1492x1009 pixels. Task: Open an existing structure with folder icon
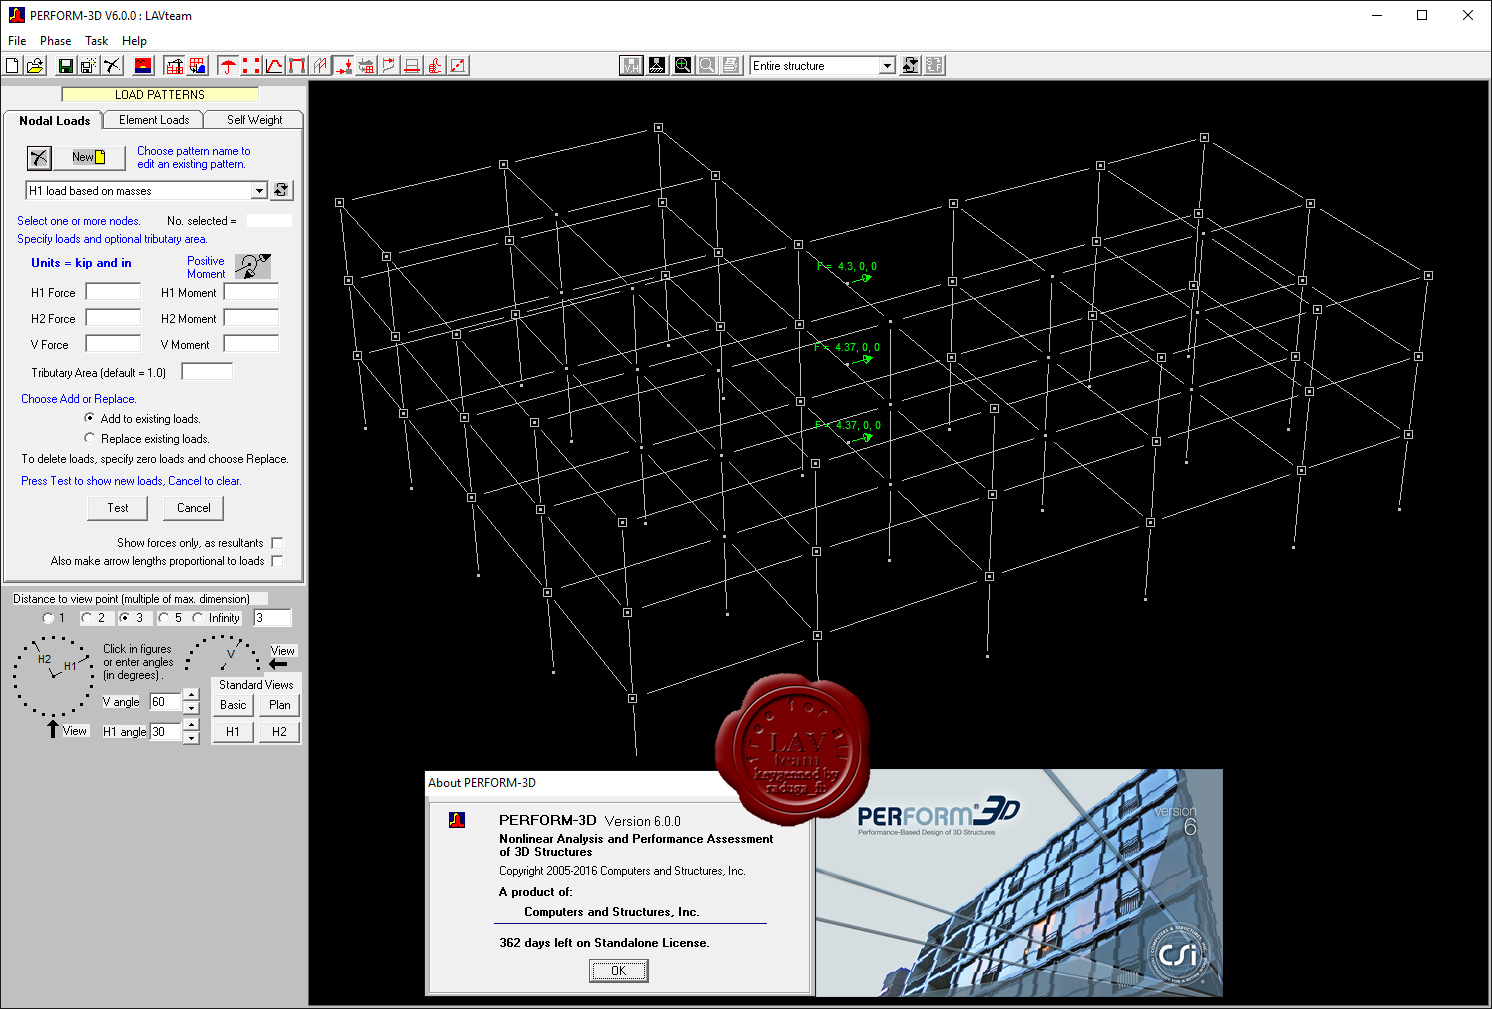[35, 66]
